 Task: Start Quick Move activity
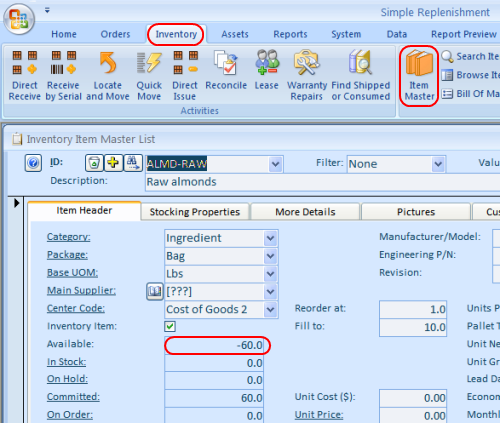[x=149, y=75]
